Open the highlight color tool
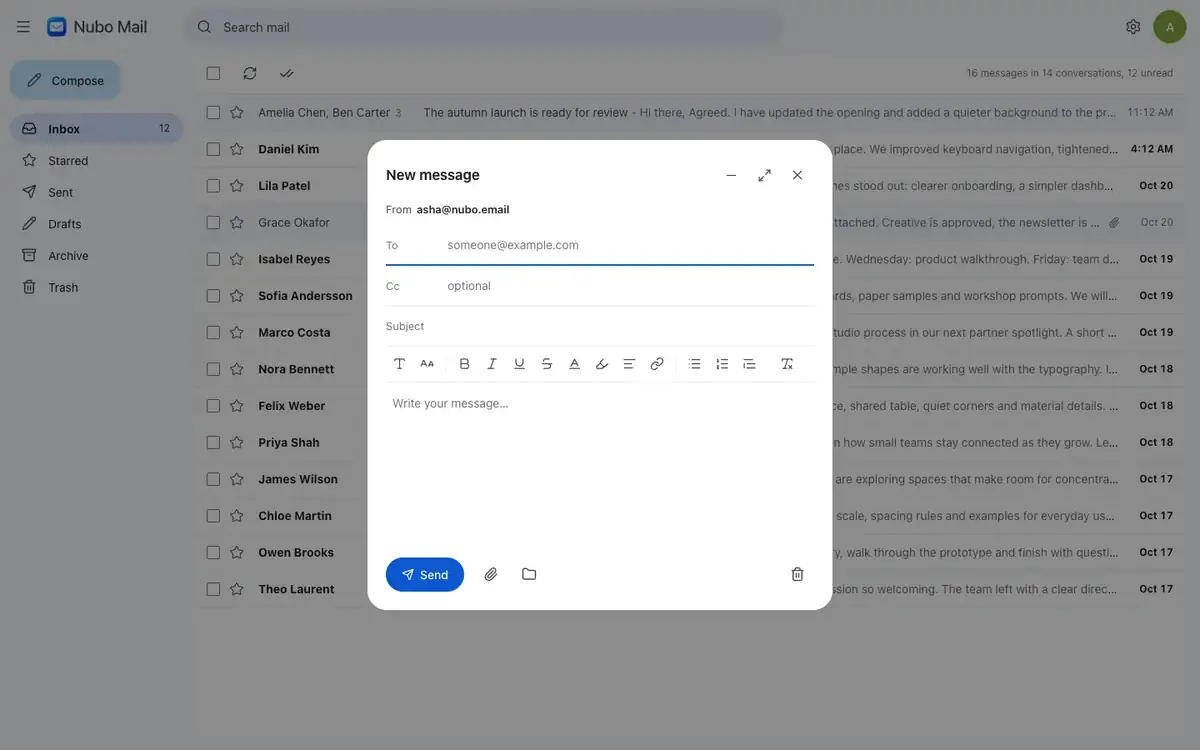This screenshot has width=1200, height=750. point(602,364)
